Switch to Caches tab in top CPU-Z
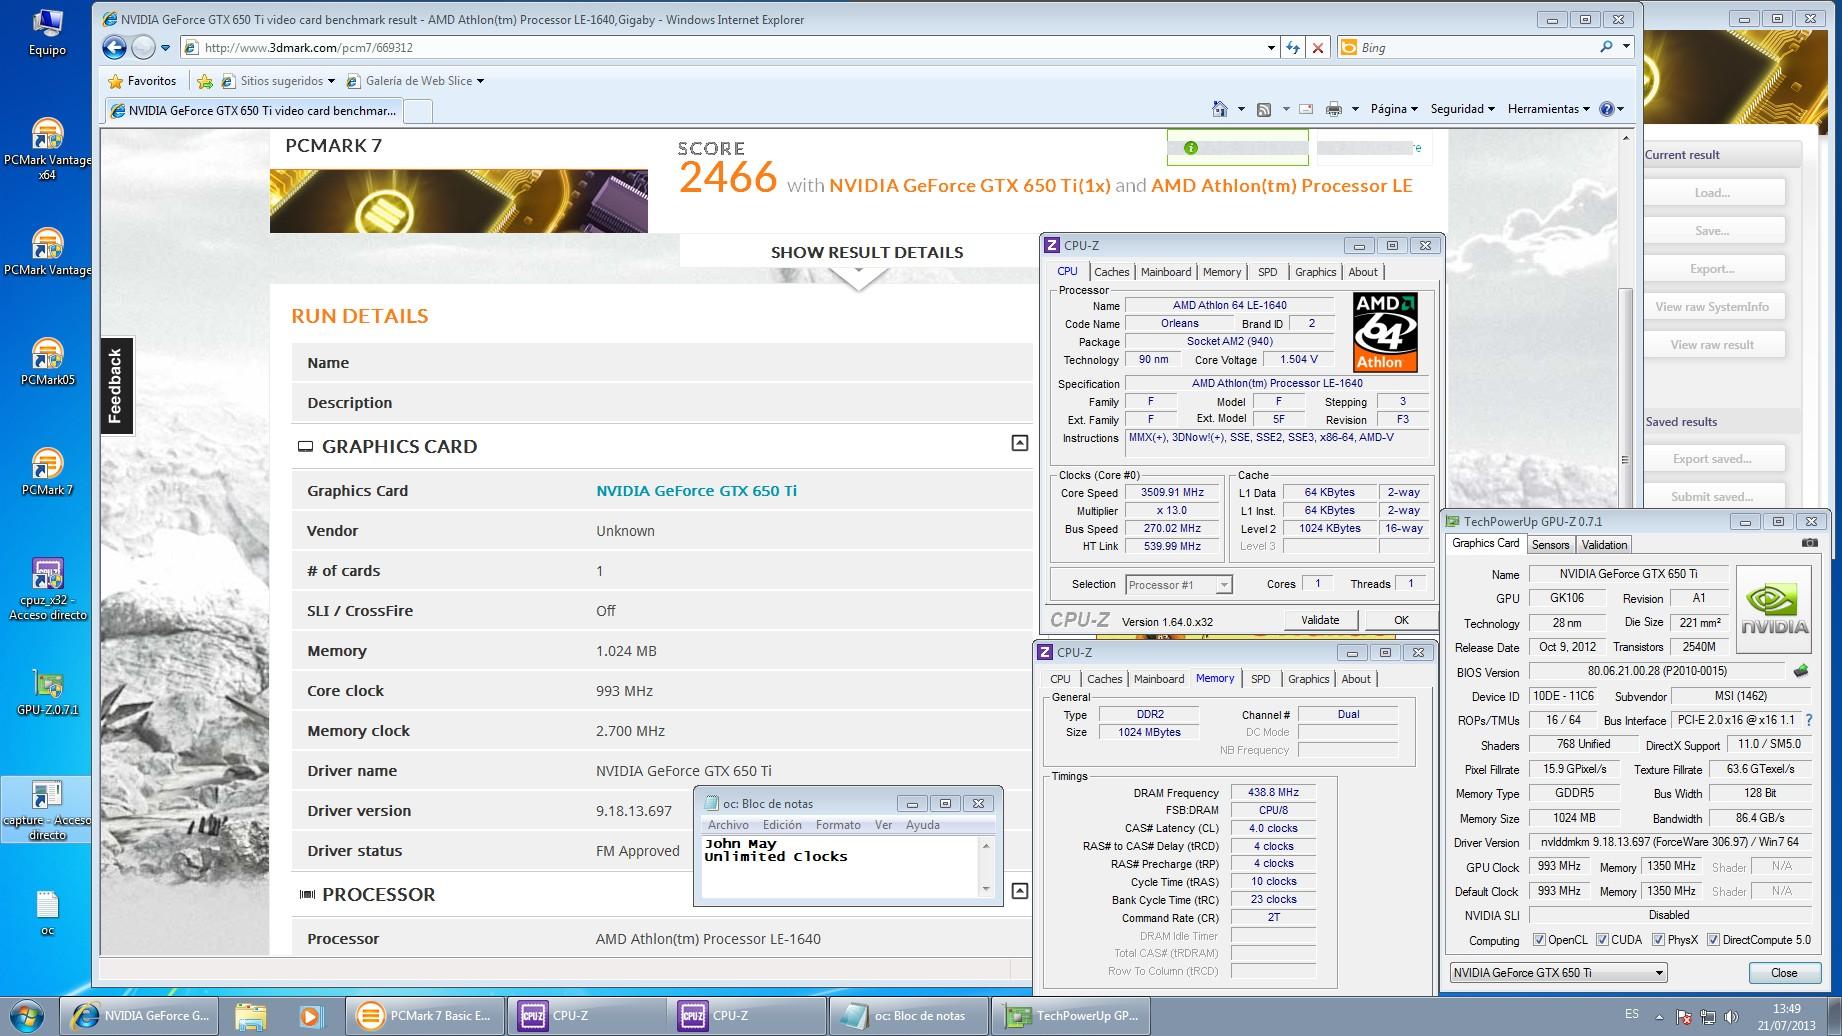 (1111, 272)
